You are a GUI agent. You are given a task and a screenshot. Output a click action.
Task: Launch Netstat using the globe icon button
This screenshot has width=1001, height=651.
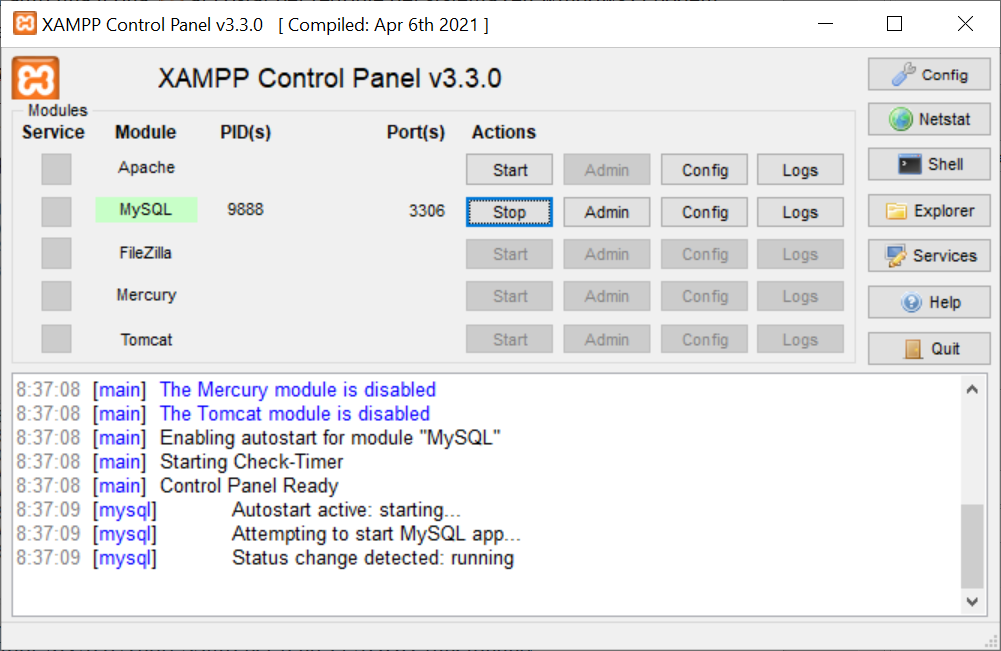tap(929, 119)
